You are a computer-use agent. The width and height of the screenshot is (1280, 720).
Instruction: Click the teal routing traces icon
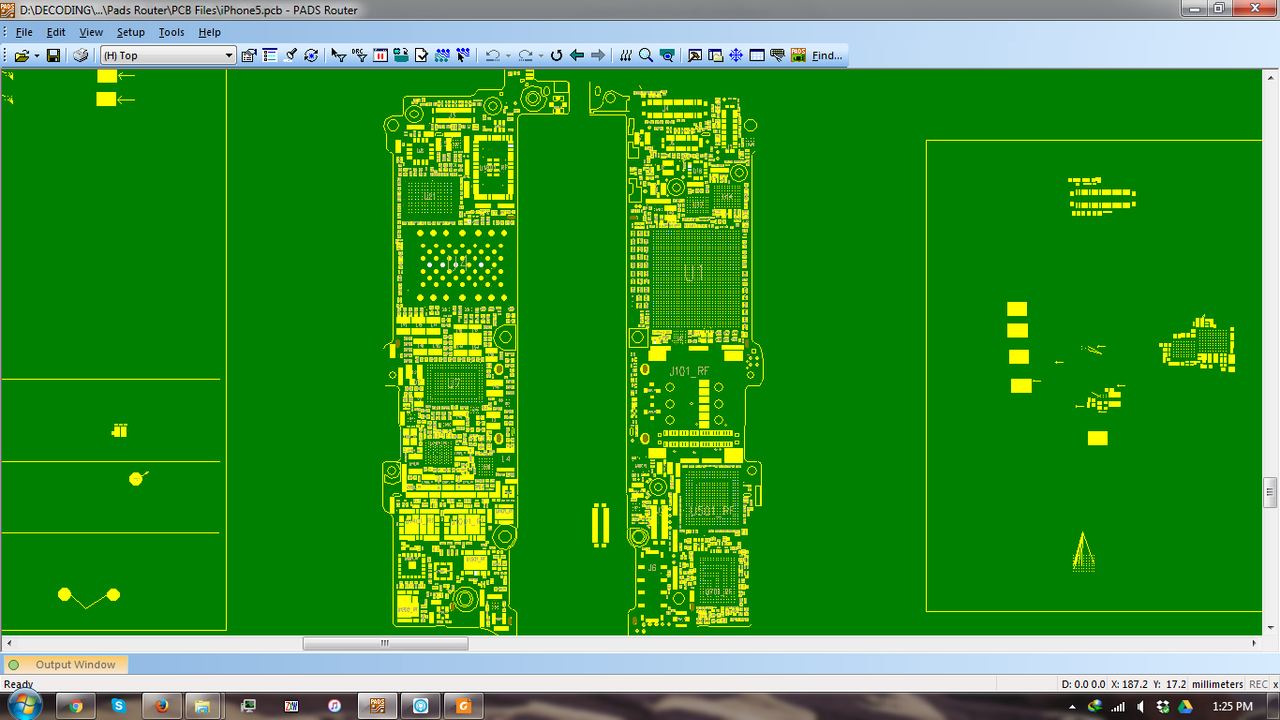point(442,56)
